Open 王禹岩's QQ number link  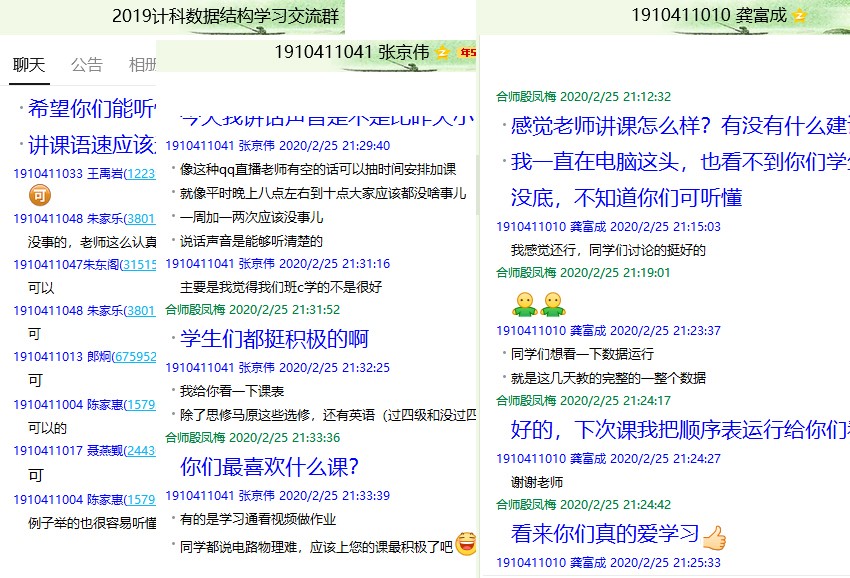tap(138, 173)
